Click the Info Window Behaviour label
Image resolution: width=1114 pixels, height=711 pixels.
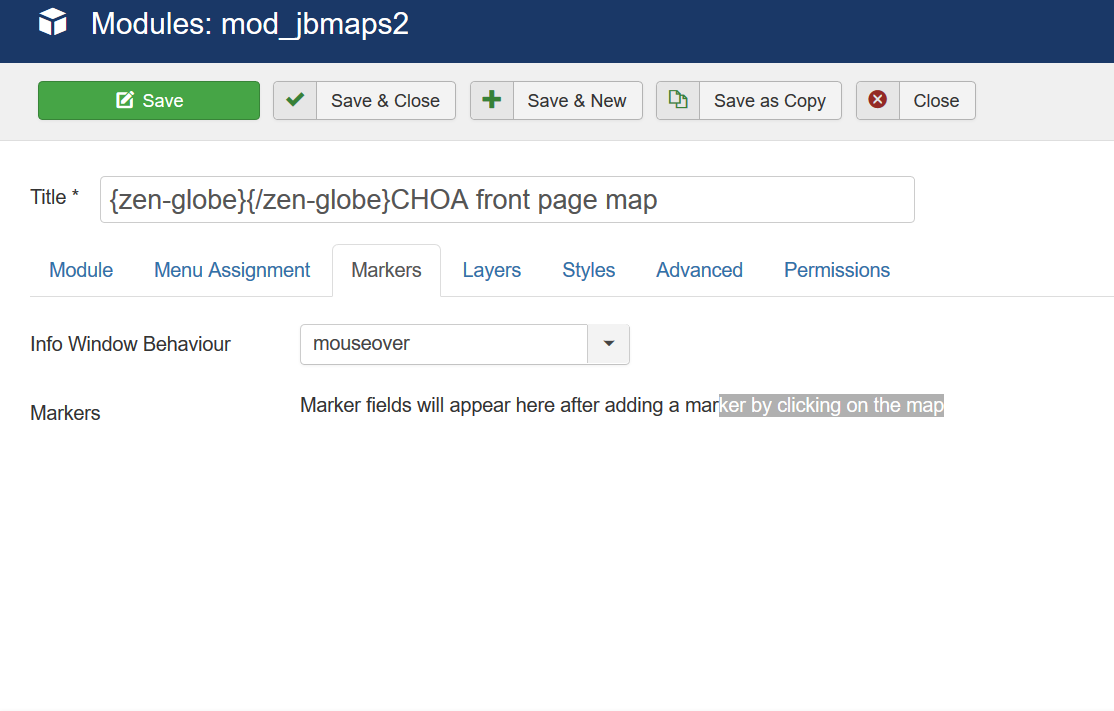tap(131, 344)
